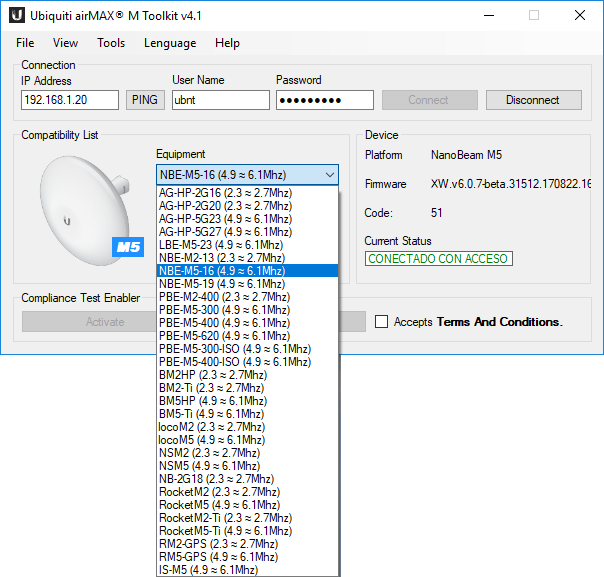This screenshot has height=577, width=604.
Task: Click CONECTADO CON ACCESO status box
Action: [438, 258]
